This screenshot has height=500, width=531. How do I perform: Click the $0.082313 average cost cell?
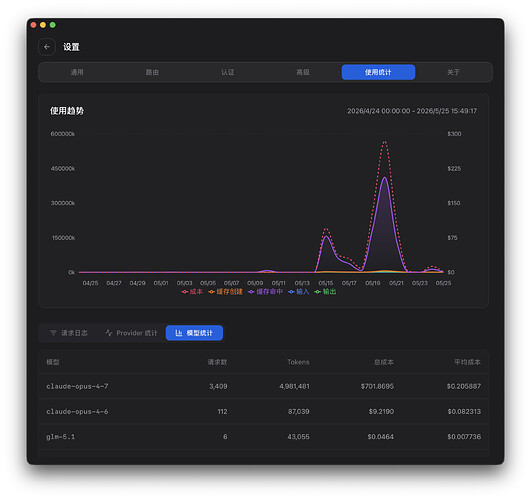(464, 412)
